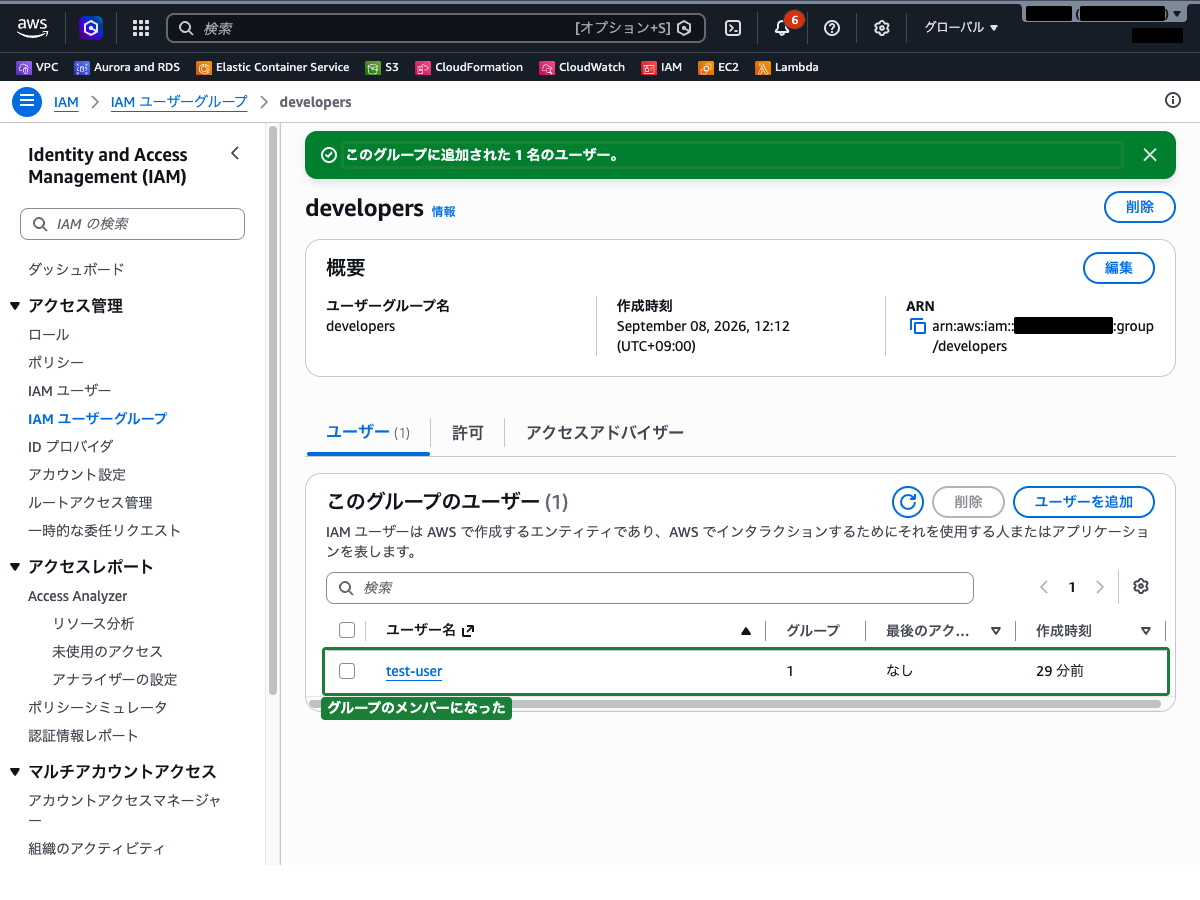Image resolution: width=1200 pixels, height=900 pixels.
Task: Check the test-user row checkbox
Action: (x=347, y=671)
